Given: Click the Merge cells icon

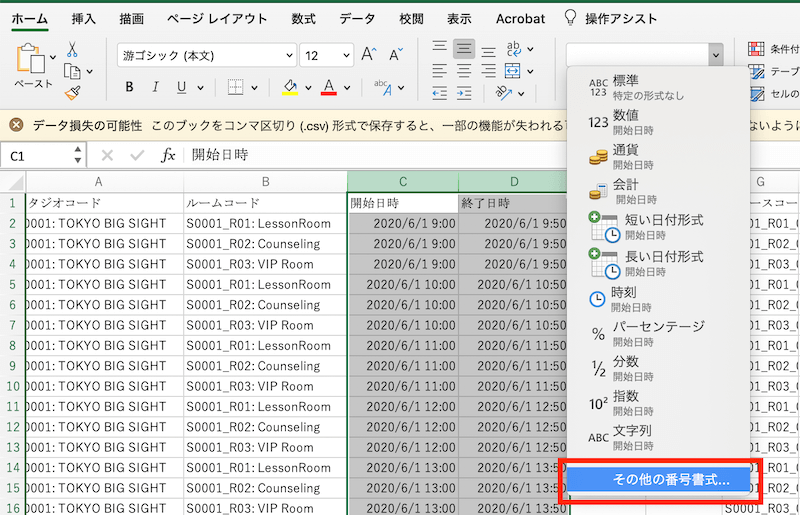Looking at the screenshot, I should [x=512, y=71].
